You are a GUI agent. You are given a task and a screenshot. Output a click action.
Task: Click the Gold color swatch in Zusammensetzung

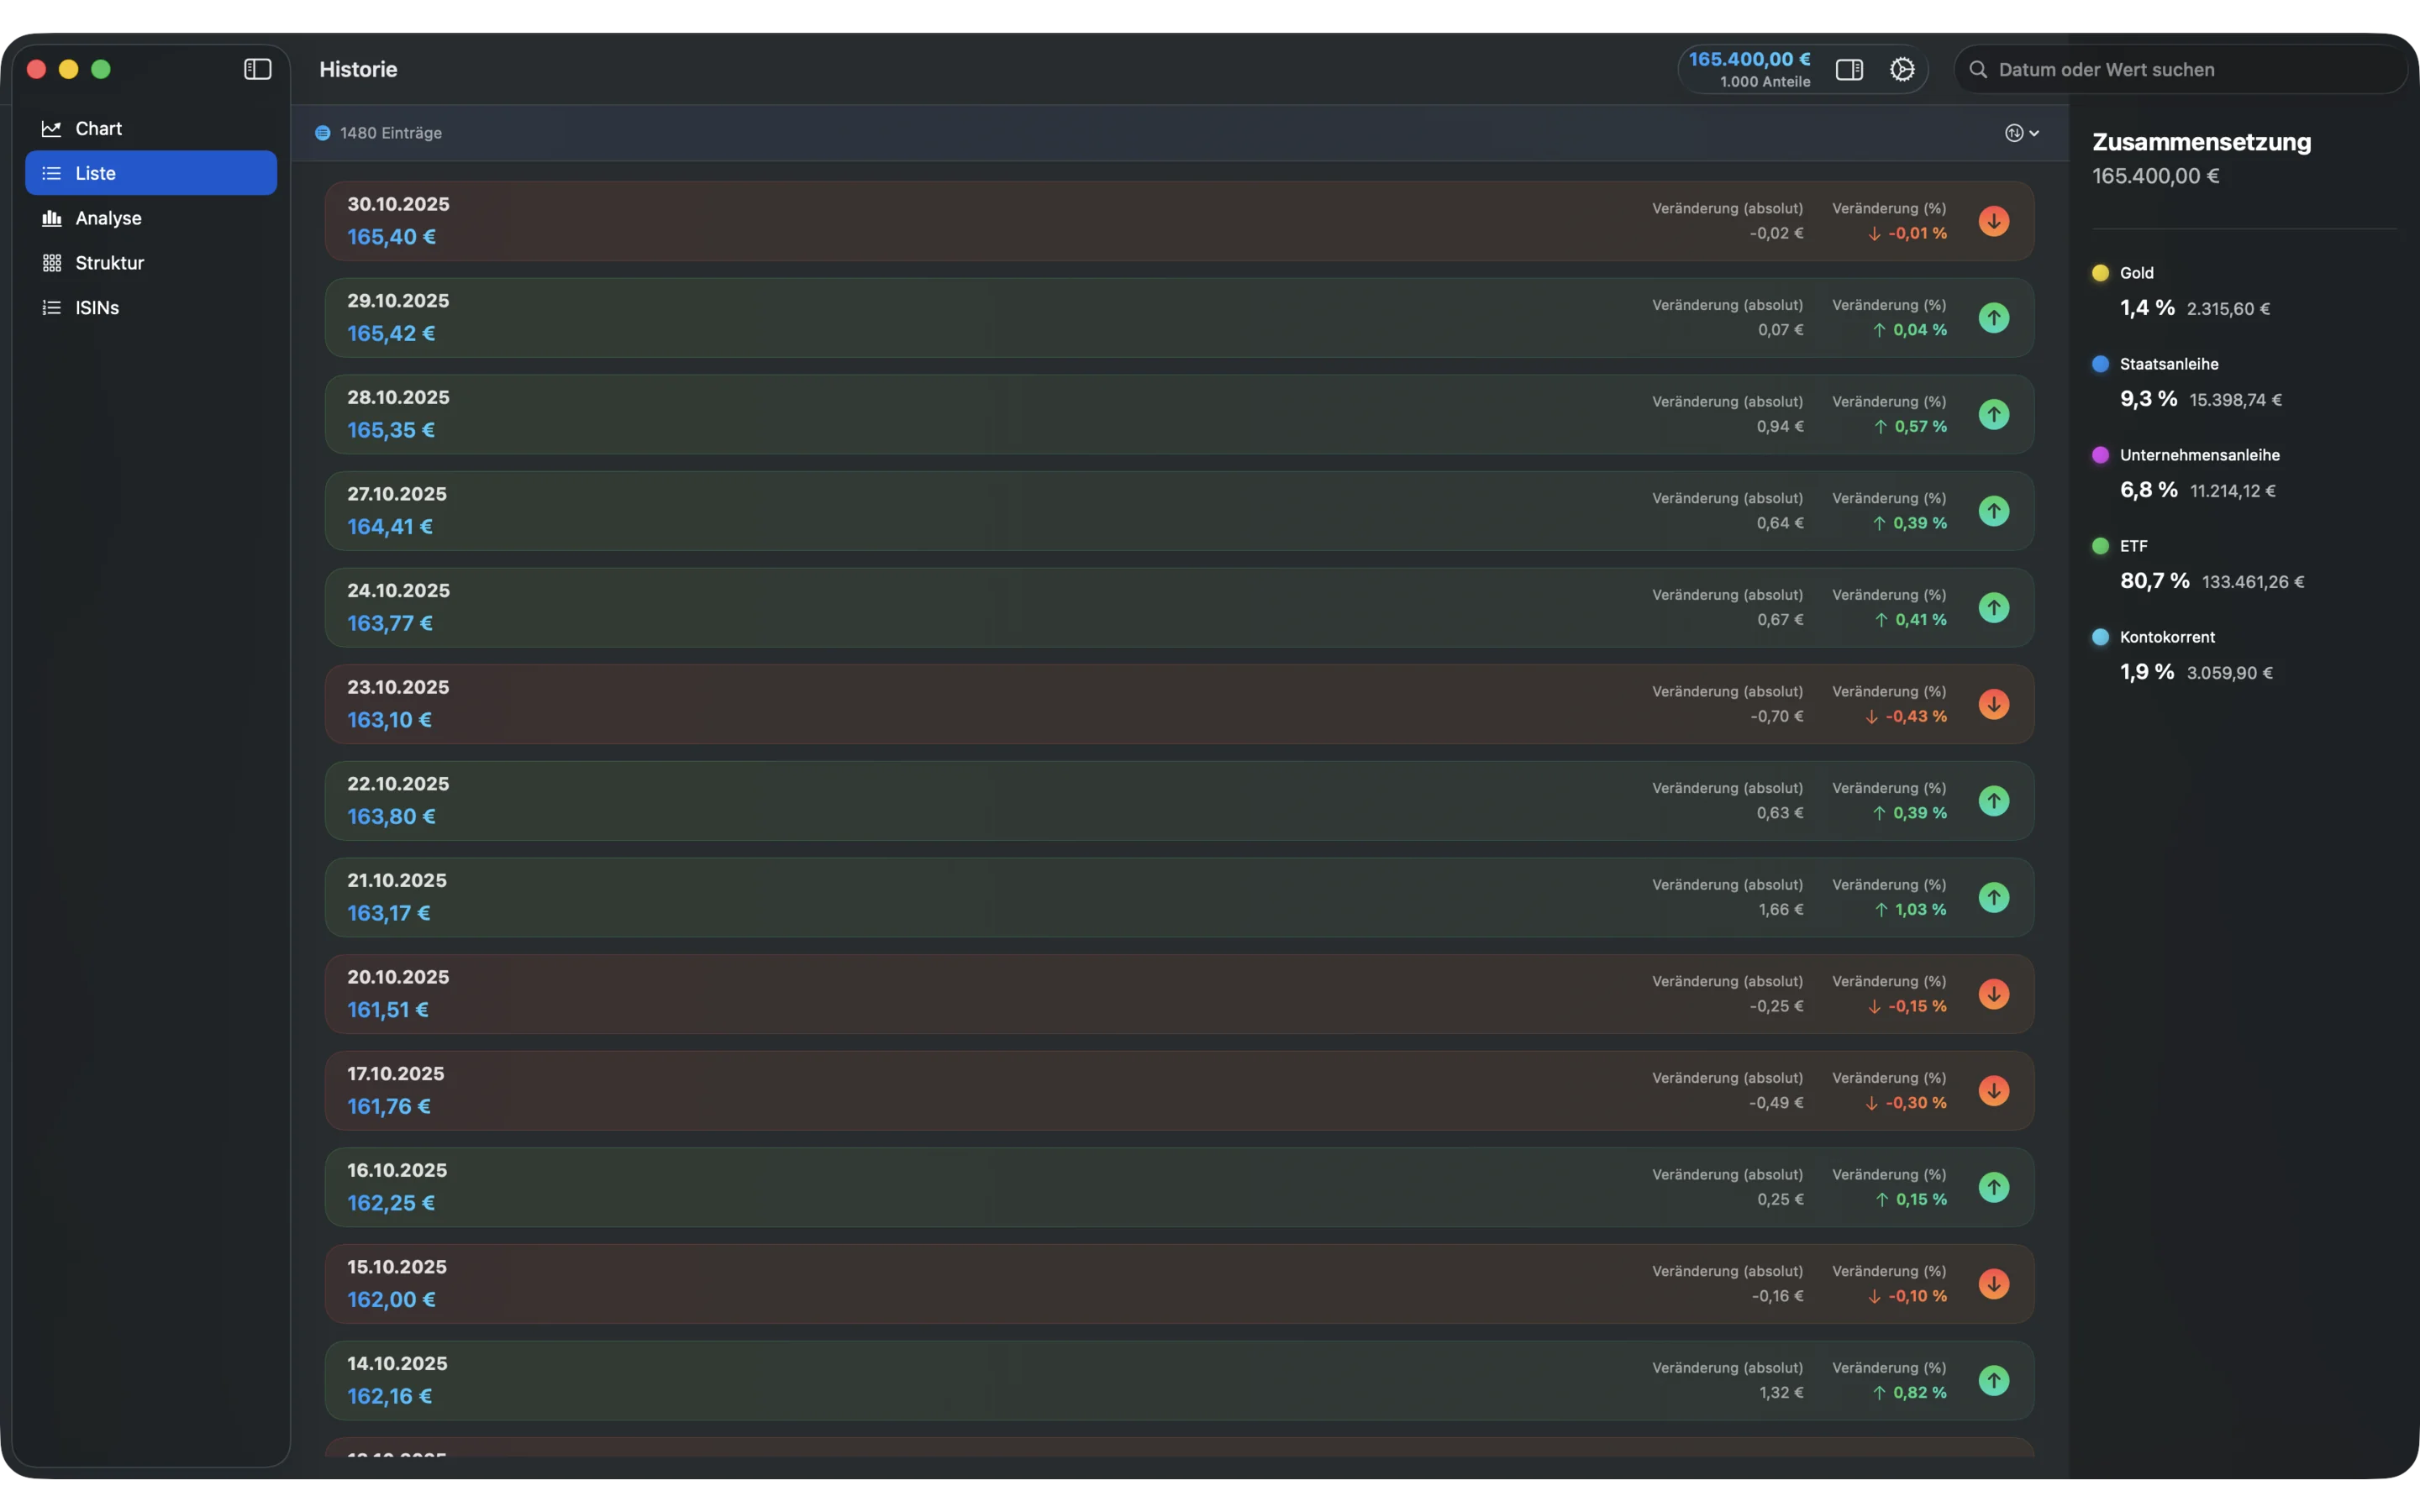[2101, 271]
